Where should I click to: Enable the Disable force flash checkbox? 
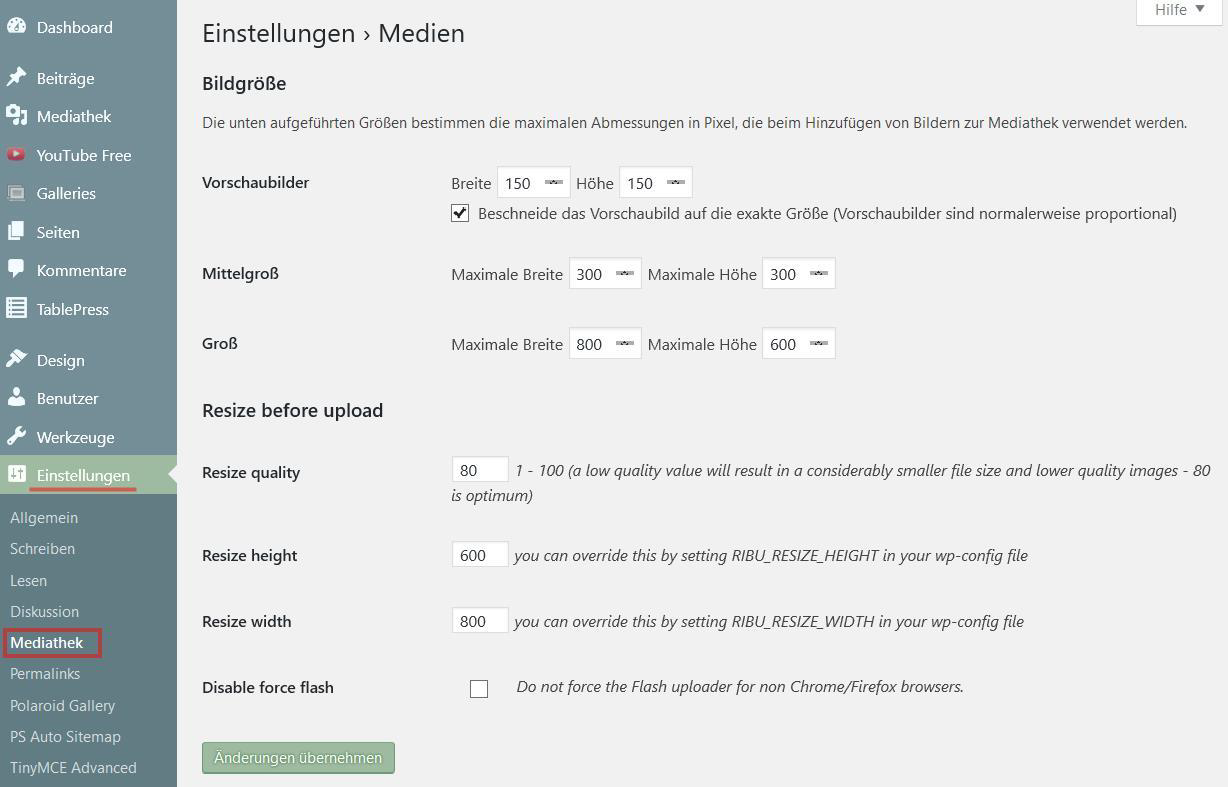click(x=479, y=688)
